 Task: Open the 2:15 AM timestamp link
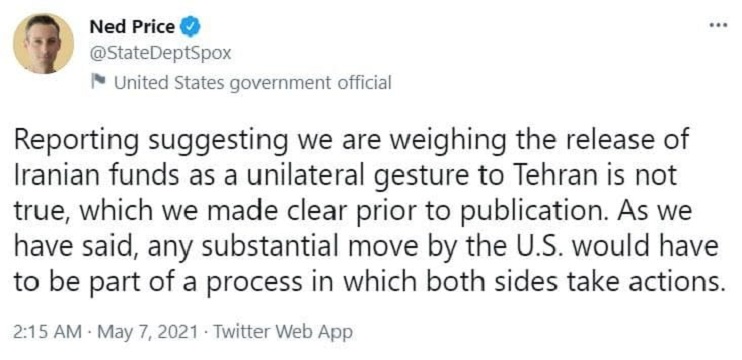pos(47,331)
